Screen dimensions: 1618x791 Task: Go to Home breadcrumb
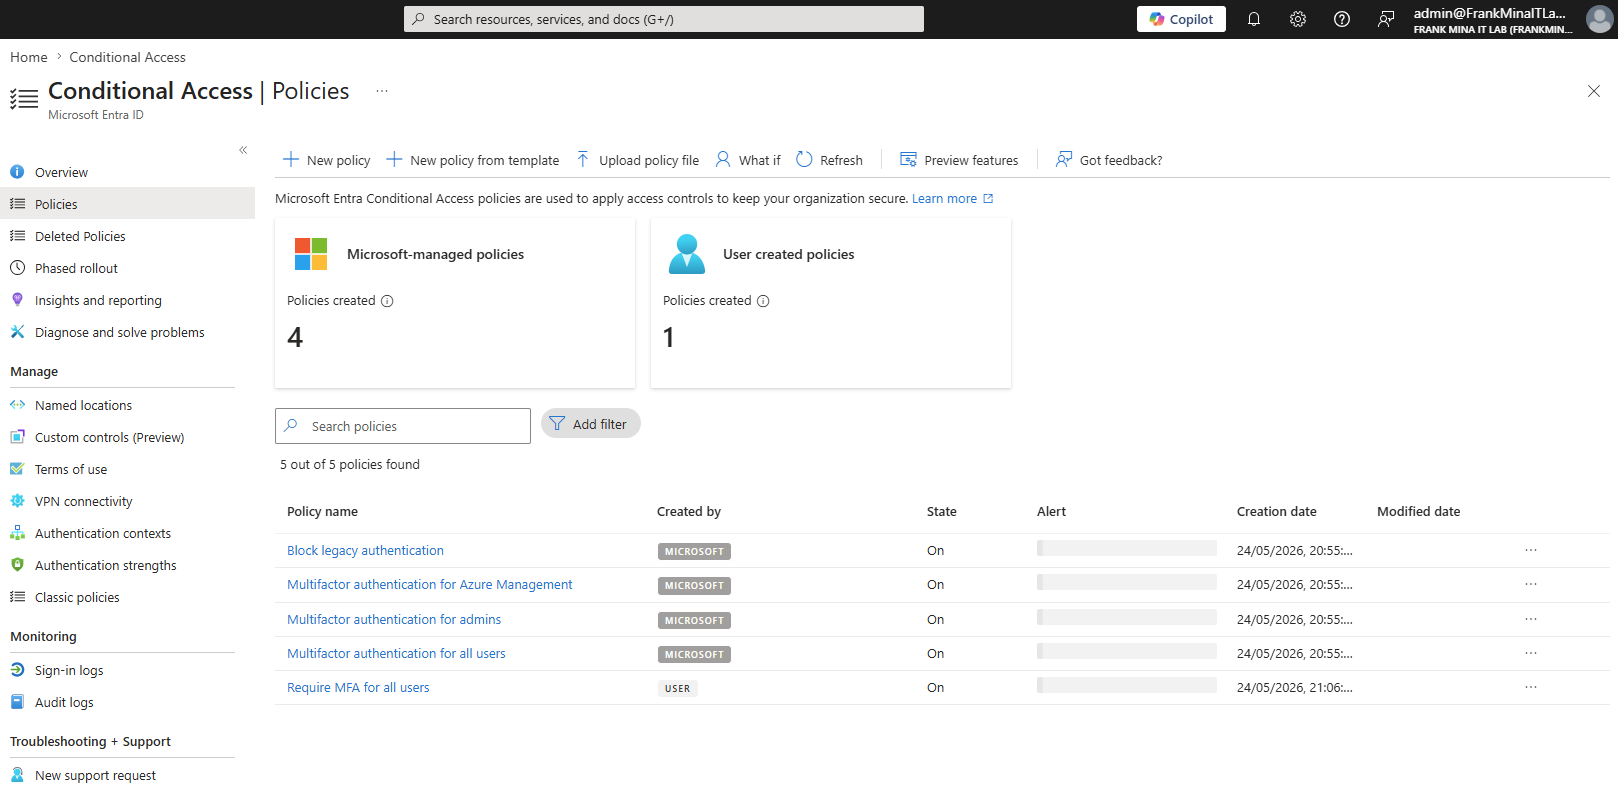click(x=29, y=57)
